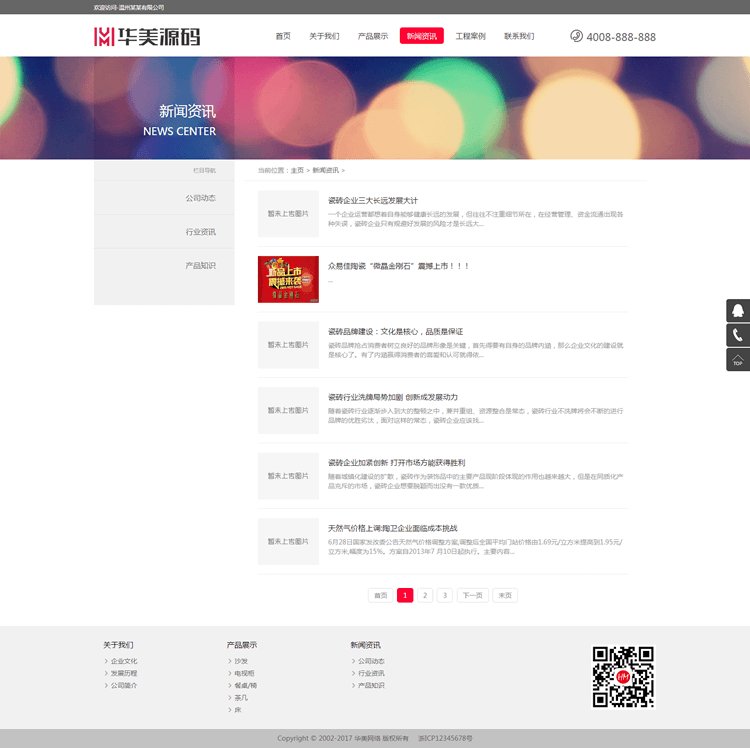Click footer heading 关于我们

[119, 645]
